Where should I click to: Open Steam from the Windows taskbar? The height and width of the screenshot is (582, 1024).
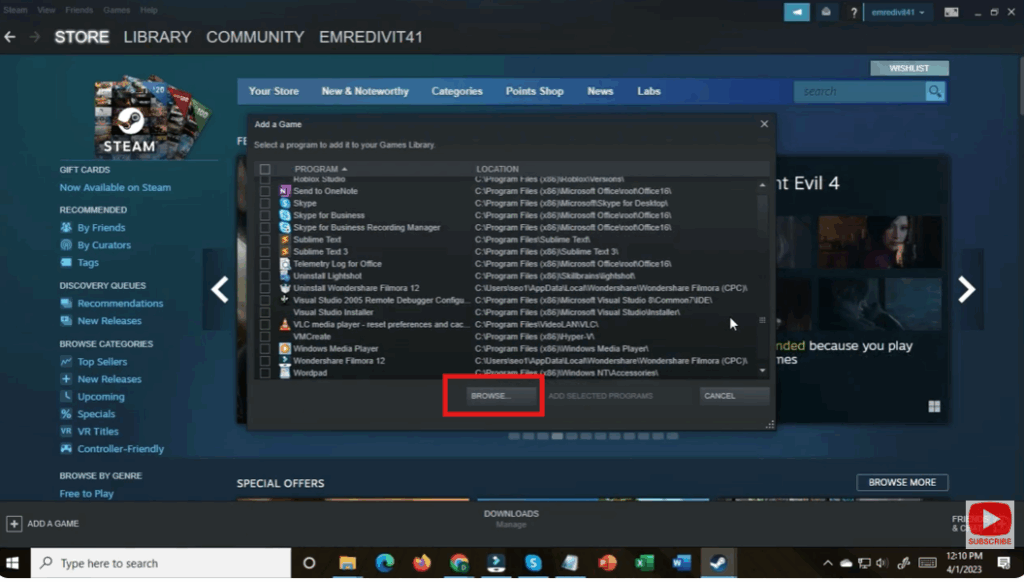(x=718, y=563)
